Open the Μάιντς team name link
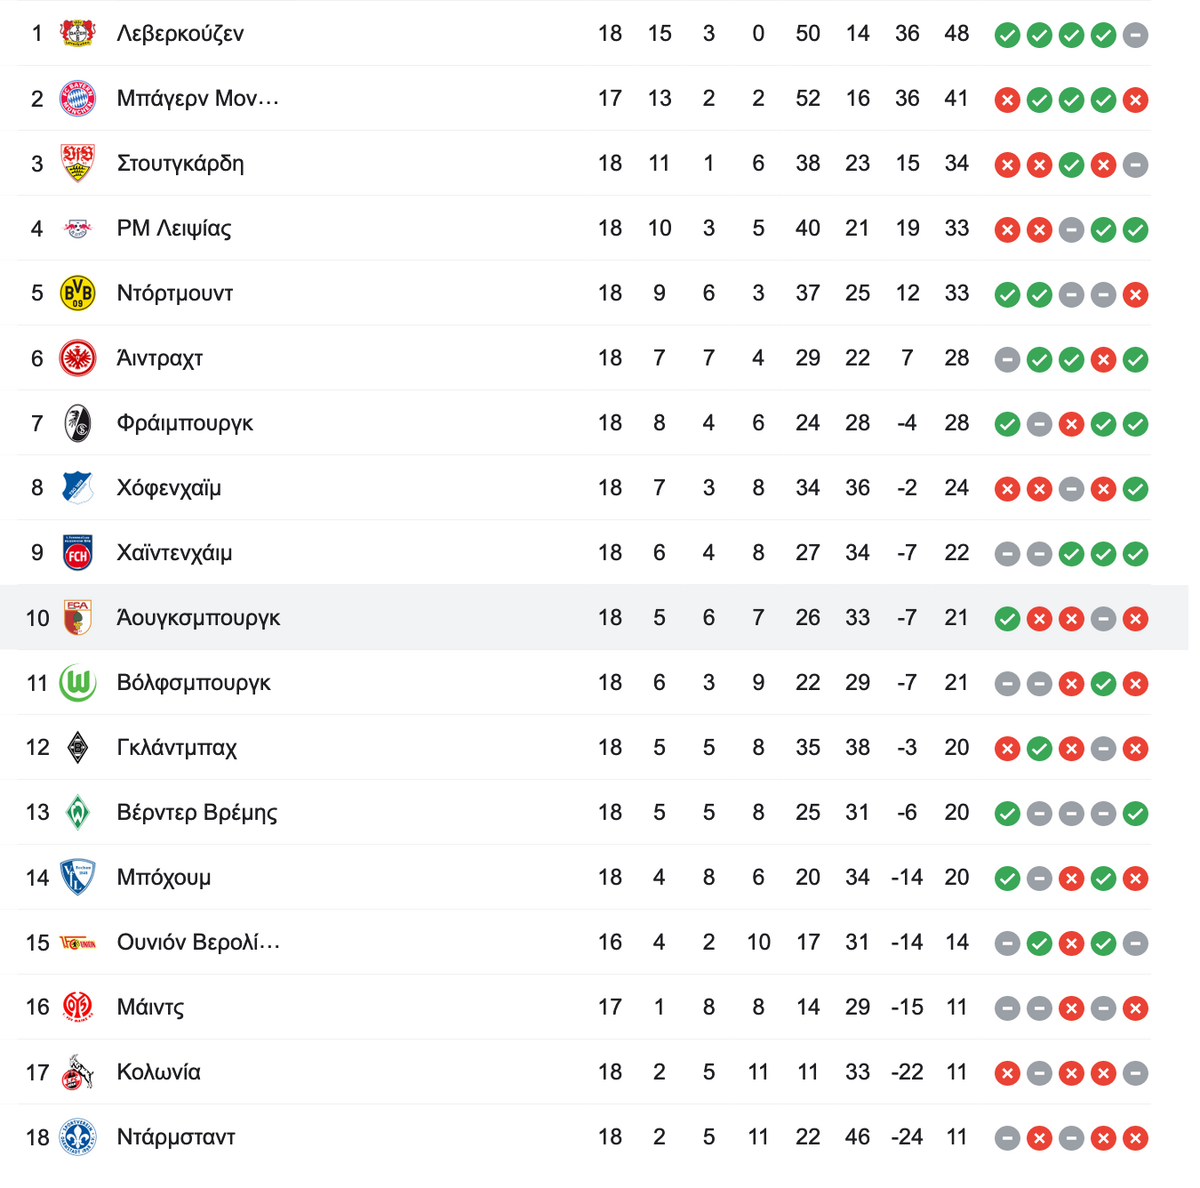Image resolution: width=1200 pixels, height=1188 pixels. click(x=150, y=1007)
